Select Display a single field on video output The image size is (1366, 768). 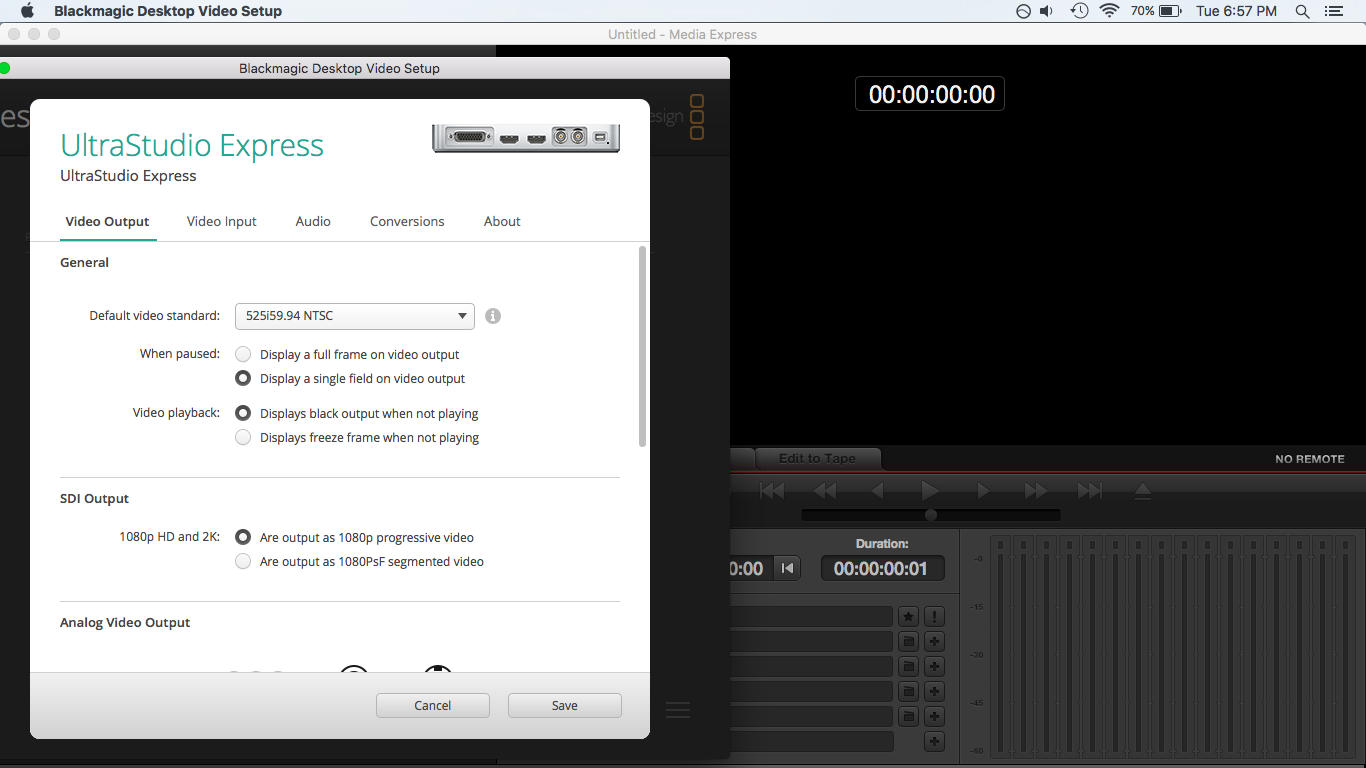tap(243, 378)
